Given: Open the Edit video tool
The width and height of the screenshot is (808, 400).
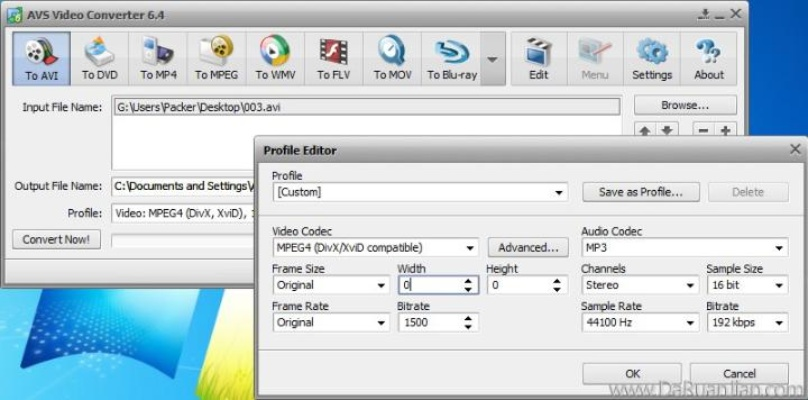Looking at the screenshot, I should (538, 59).
